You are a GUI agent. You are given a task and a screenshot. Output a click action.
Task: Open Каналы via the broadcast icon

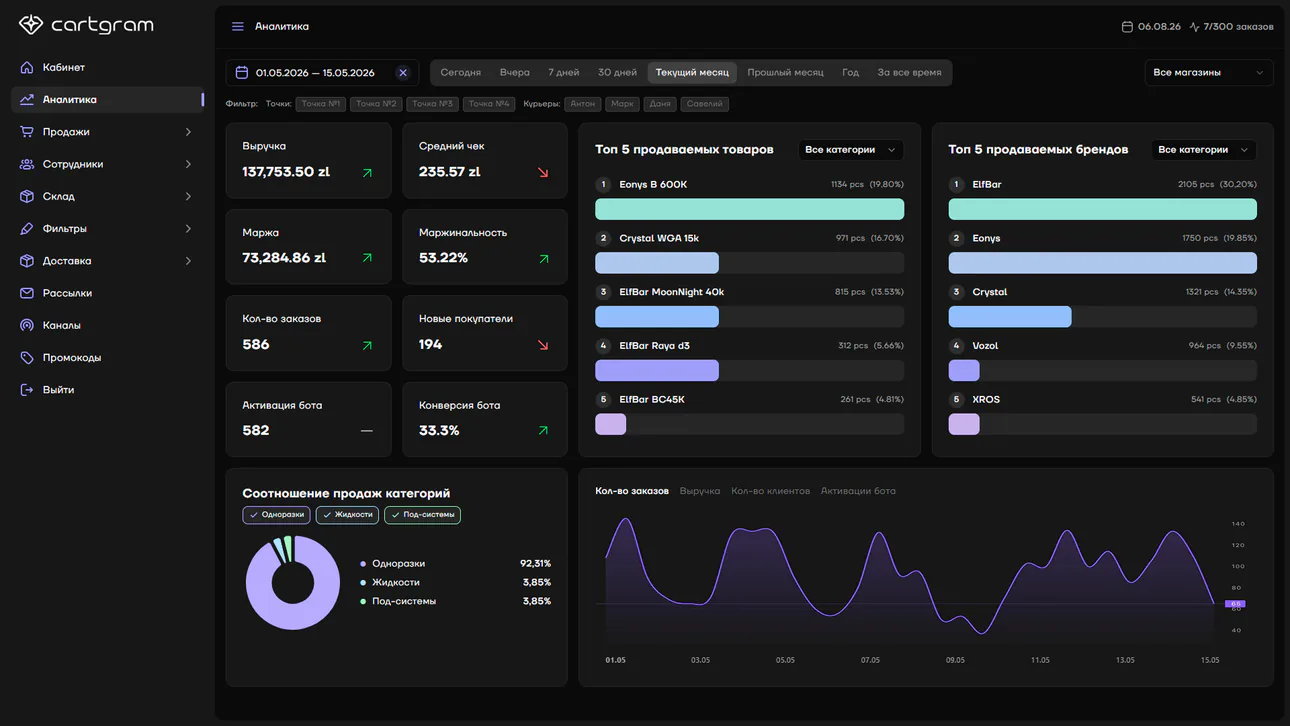27,325
